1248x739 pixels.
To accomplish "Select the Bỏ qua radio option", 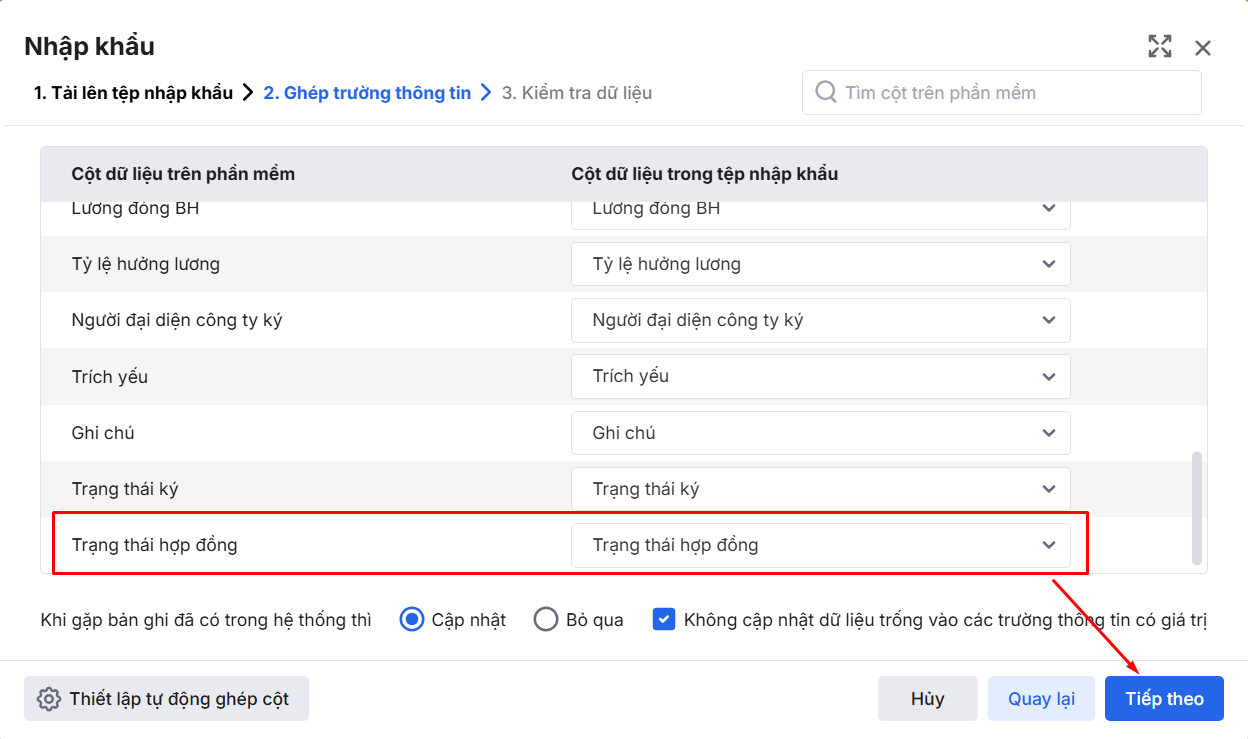I will point(546,620).
